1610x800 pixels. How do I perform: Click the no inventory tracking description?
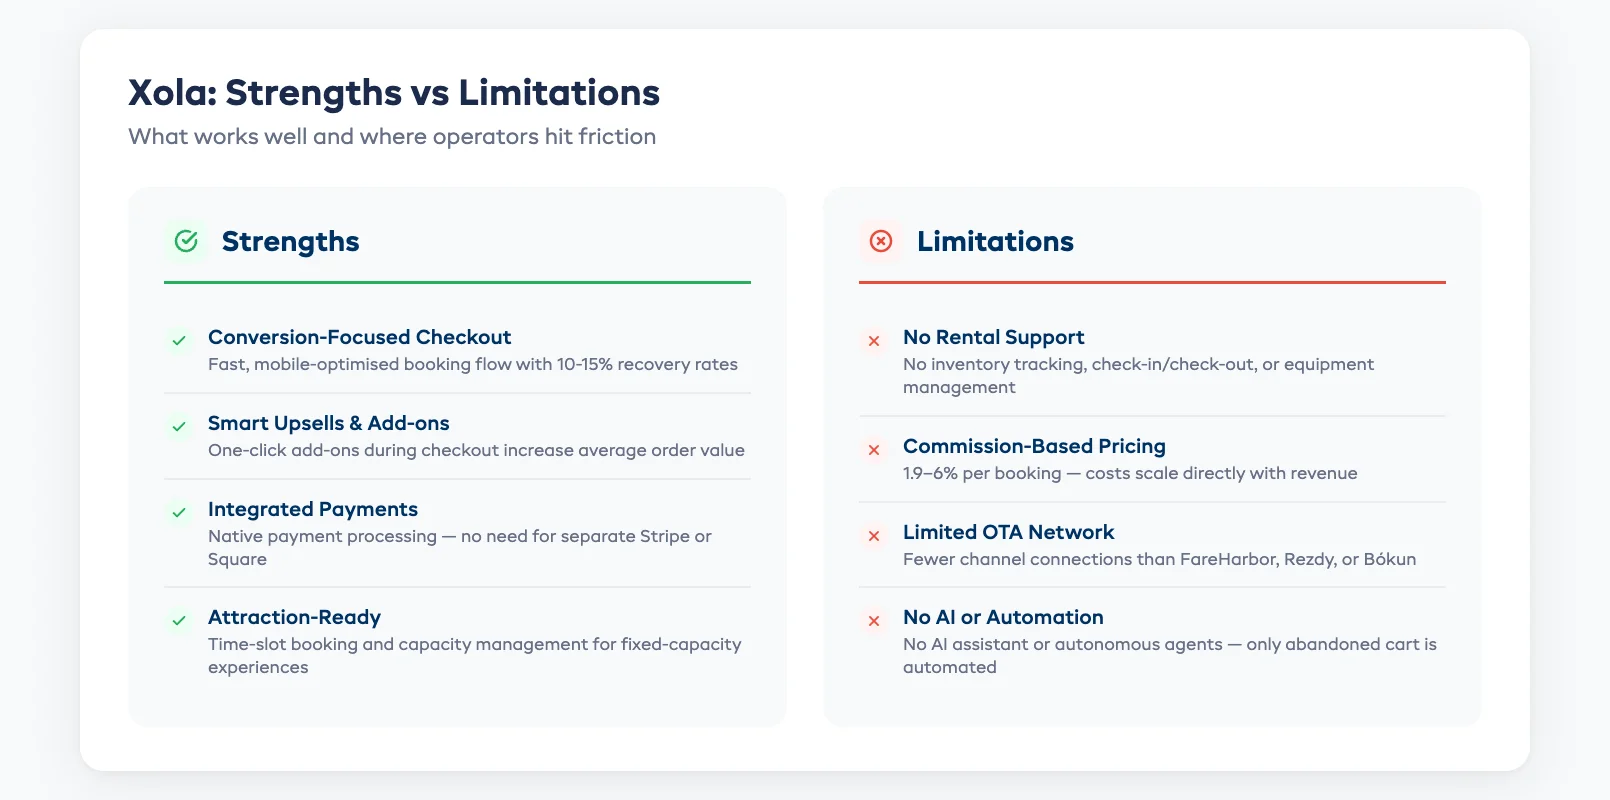coord(1138,375)
